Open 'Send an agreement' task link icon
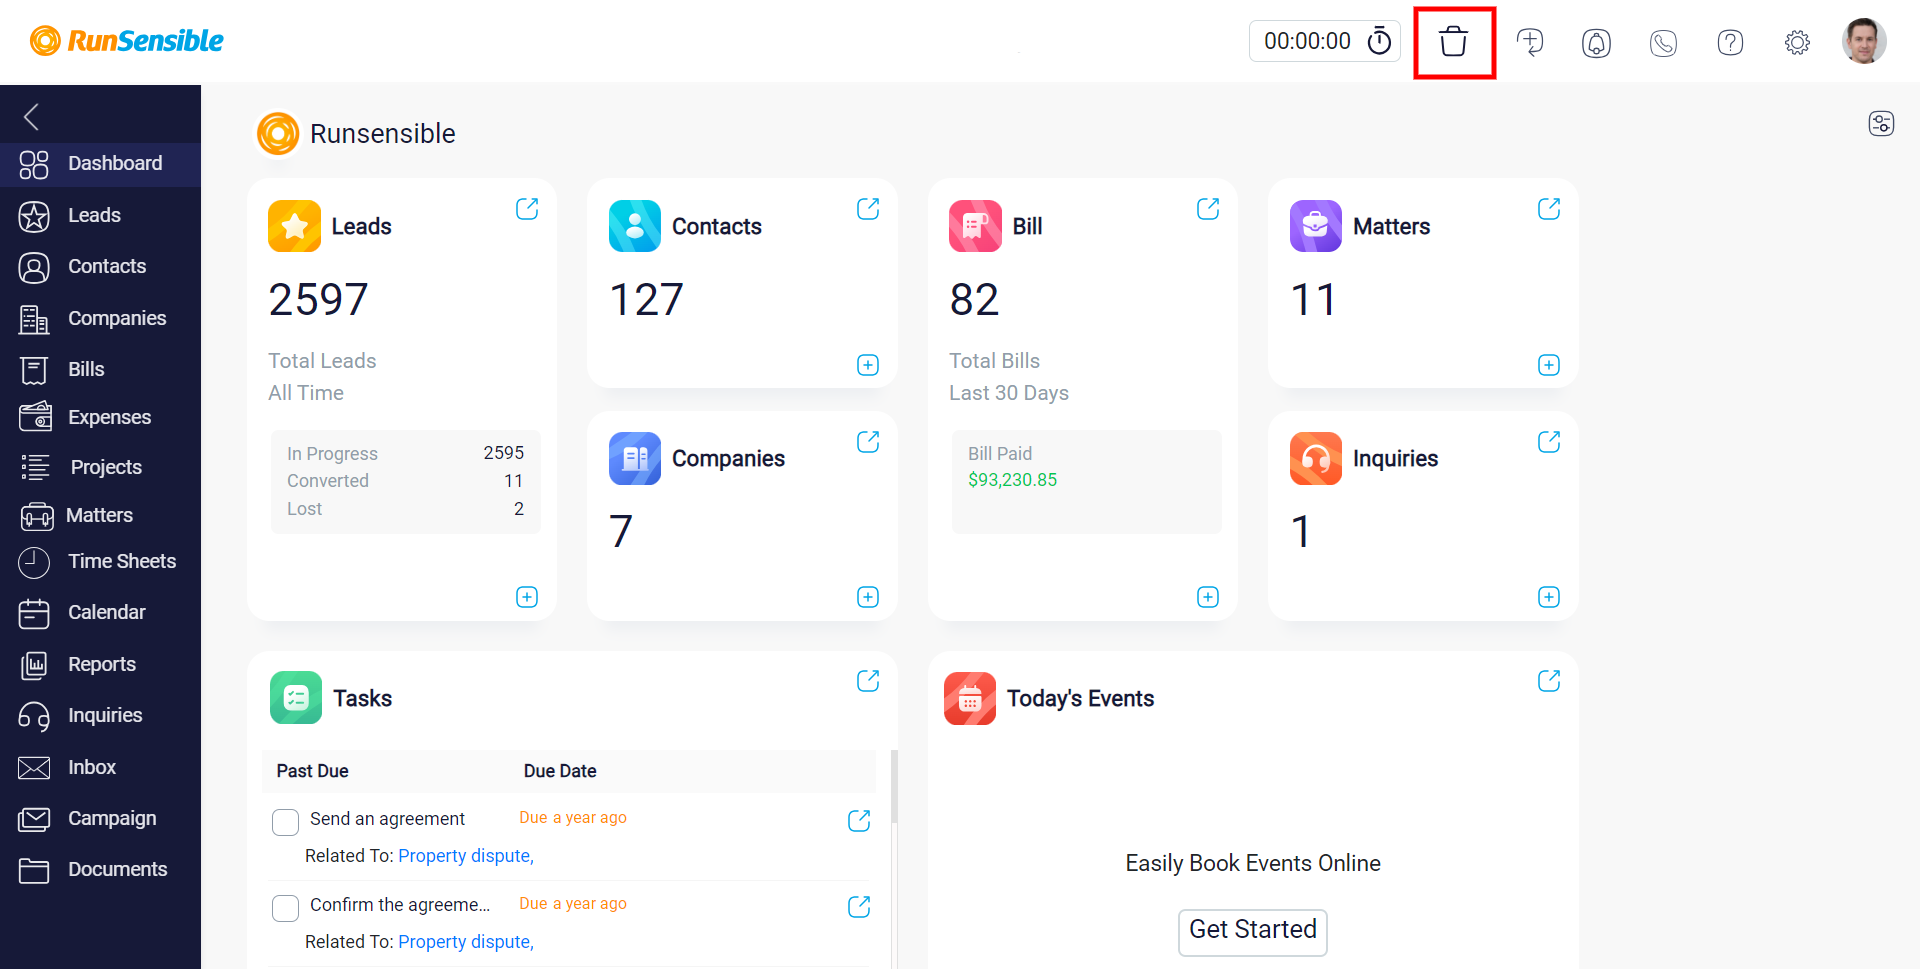This screenshot has width=1920, height=969. click(859, 820)
